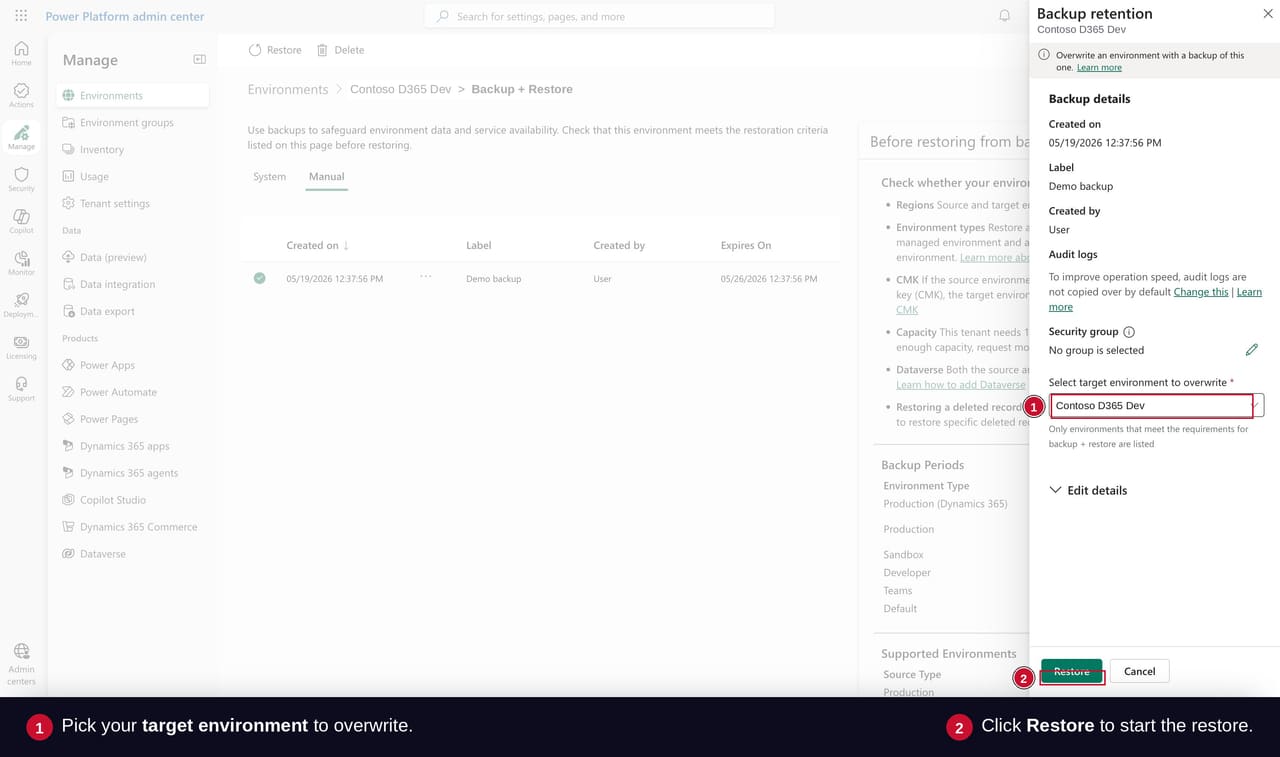Click Change this audit logs link

(1201, 292)
